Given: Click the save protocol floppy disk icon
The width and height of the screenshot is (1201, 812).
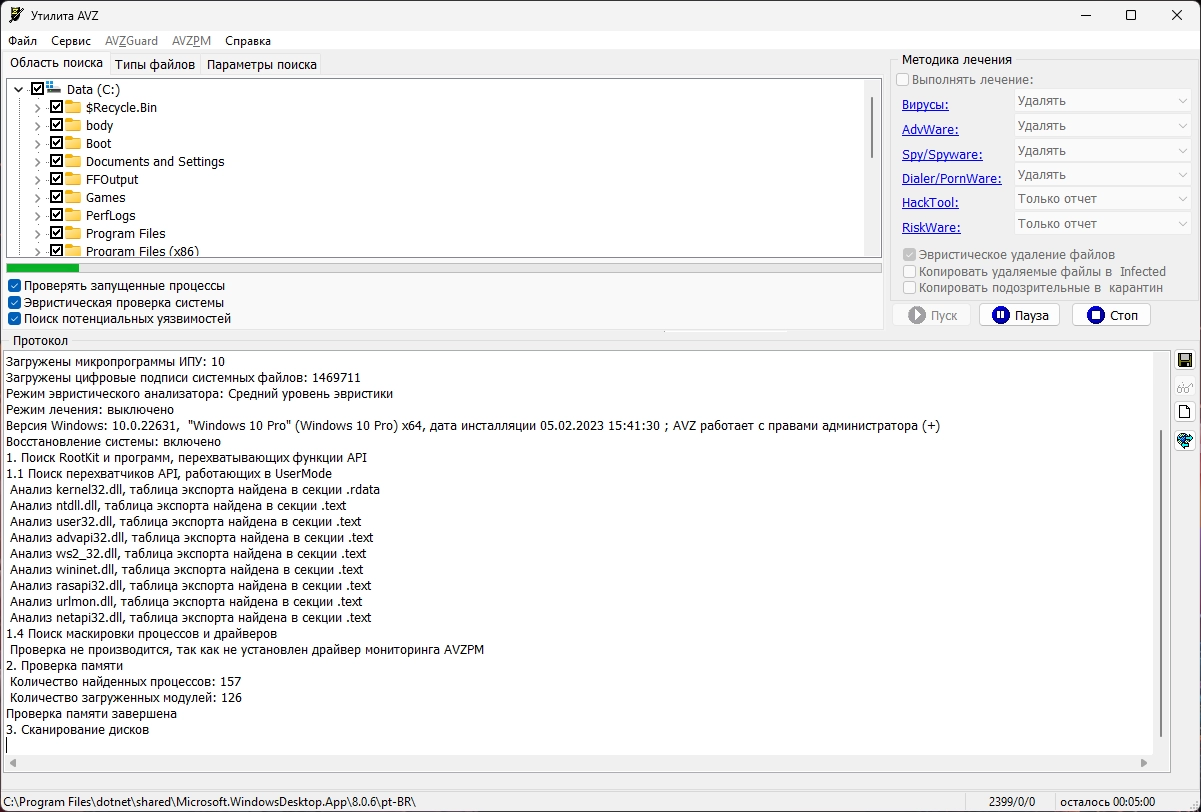Looking at the screenshot, I should 1185,360.
